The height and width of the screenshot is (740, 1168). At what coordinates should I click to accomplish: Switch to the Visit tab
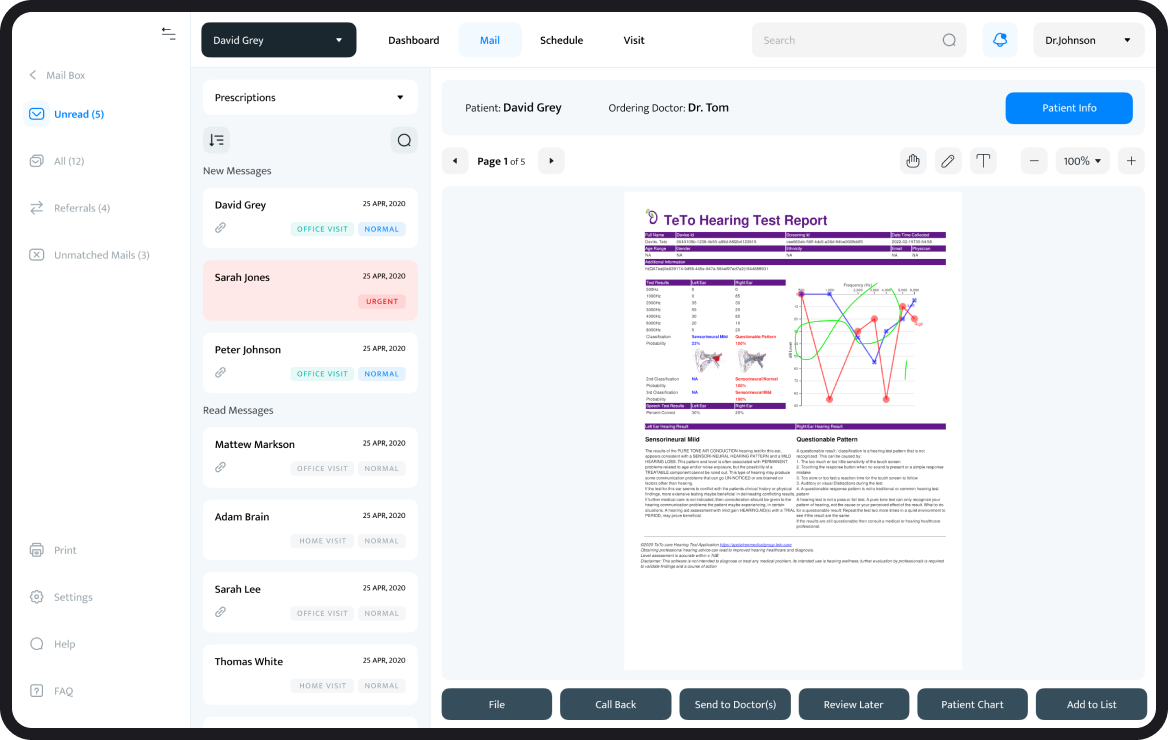pyautogui.click(x=634, y=40)
